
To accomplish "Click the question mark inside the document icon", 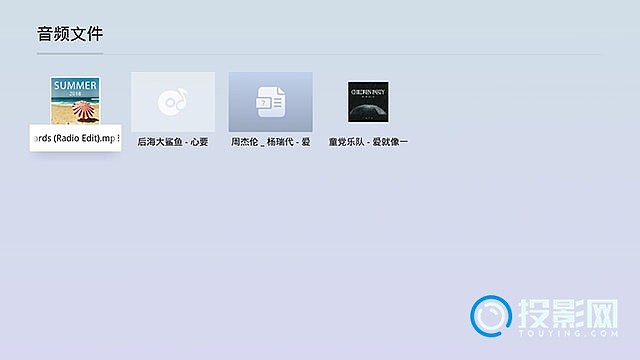I will point(264,103).
